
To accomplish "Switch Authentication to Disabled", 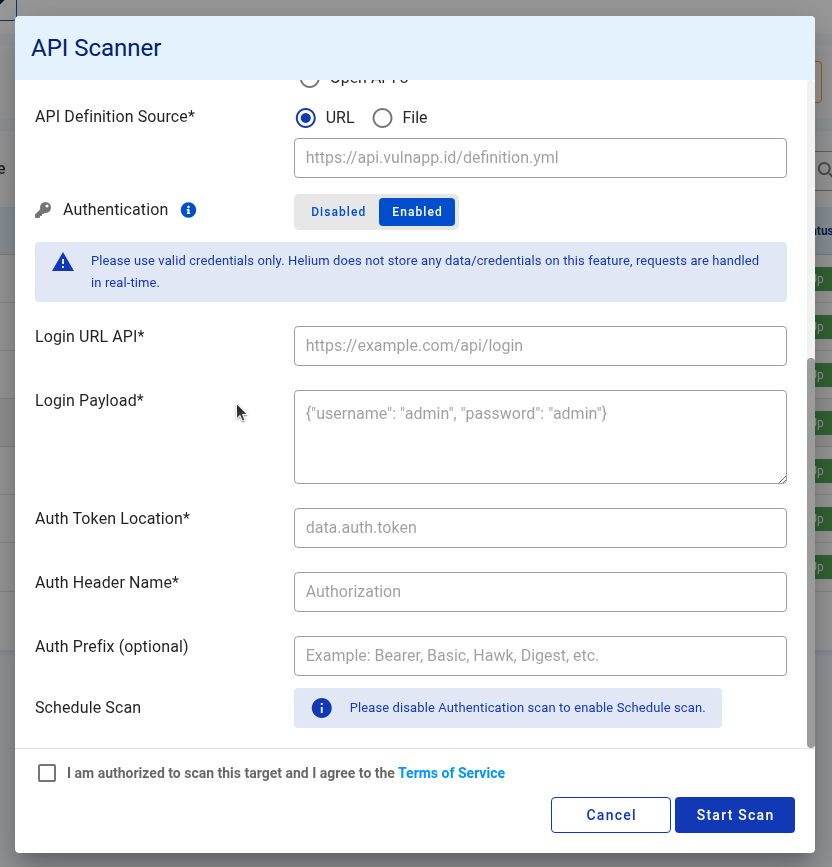I will coord(338,212).
